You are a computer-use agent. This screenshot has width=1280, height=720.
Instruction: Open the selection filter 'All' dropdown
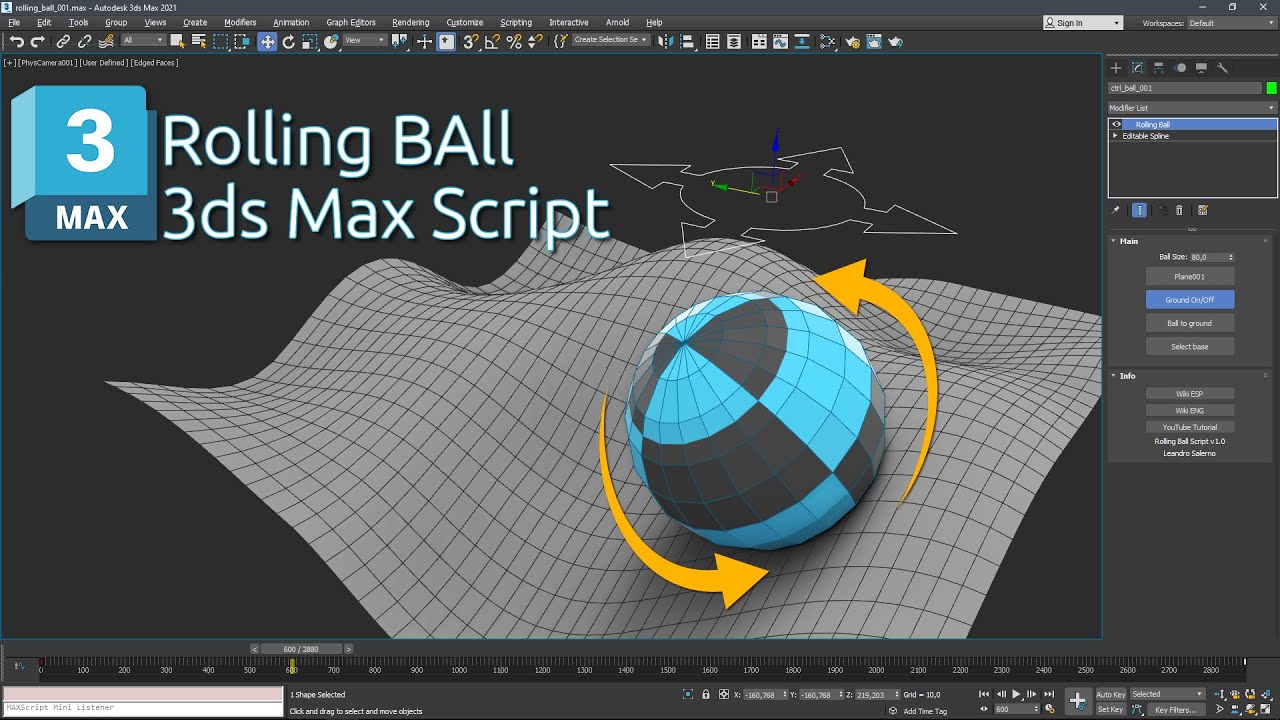point(143,40)
